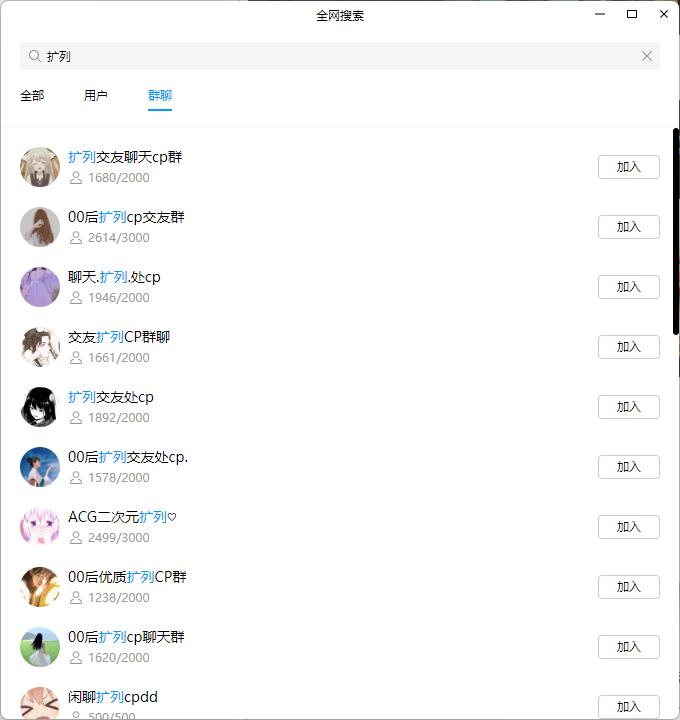Click purple avatar of 聊天.扩列.处cp
The width and height of the screenshot is (680, 720).
[x=40, y=287]
